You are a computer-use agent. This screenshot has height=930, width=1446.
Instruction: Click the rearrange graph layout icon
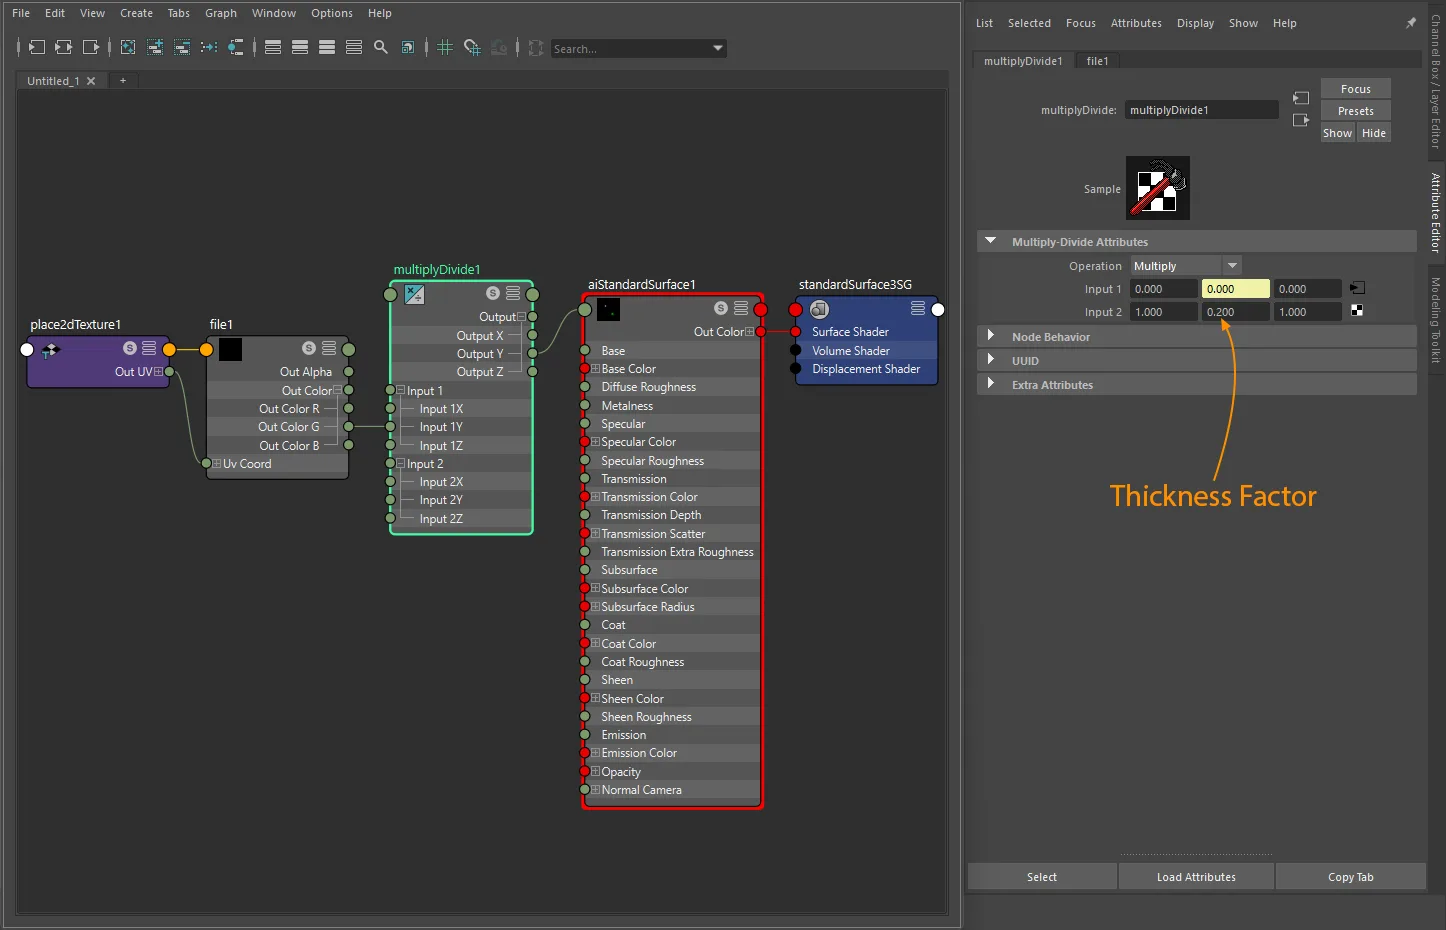209,47
